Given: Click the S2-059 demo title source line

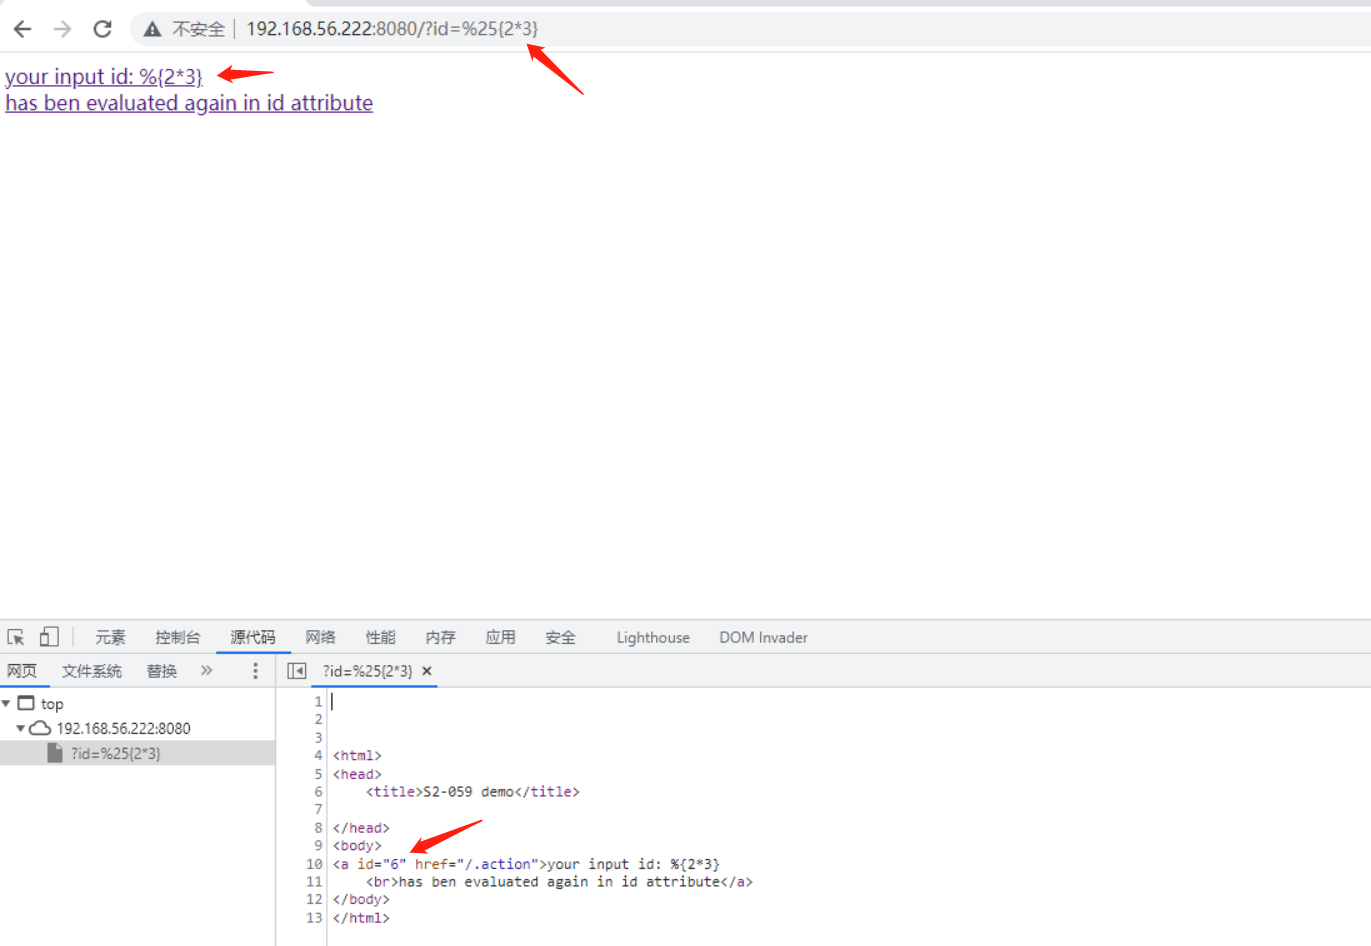Looking at the screenshot, I should tap(472, 791).
